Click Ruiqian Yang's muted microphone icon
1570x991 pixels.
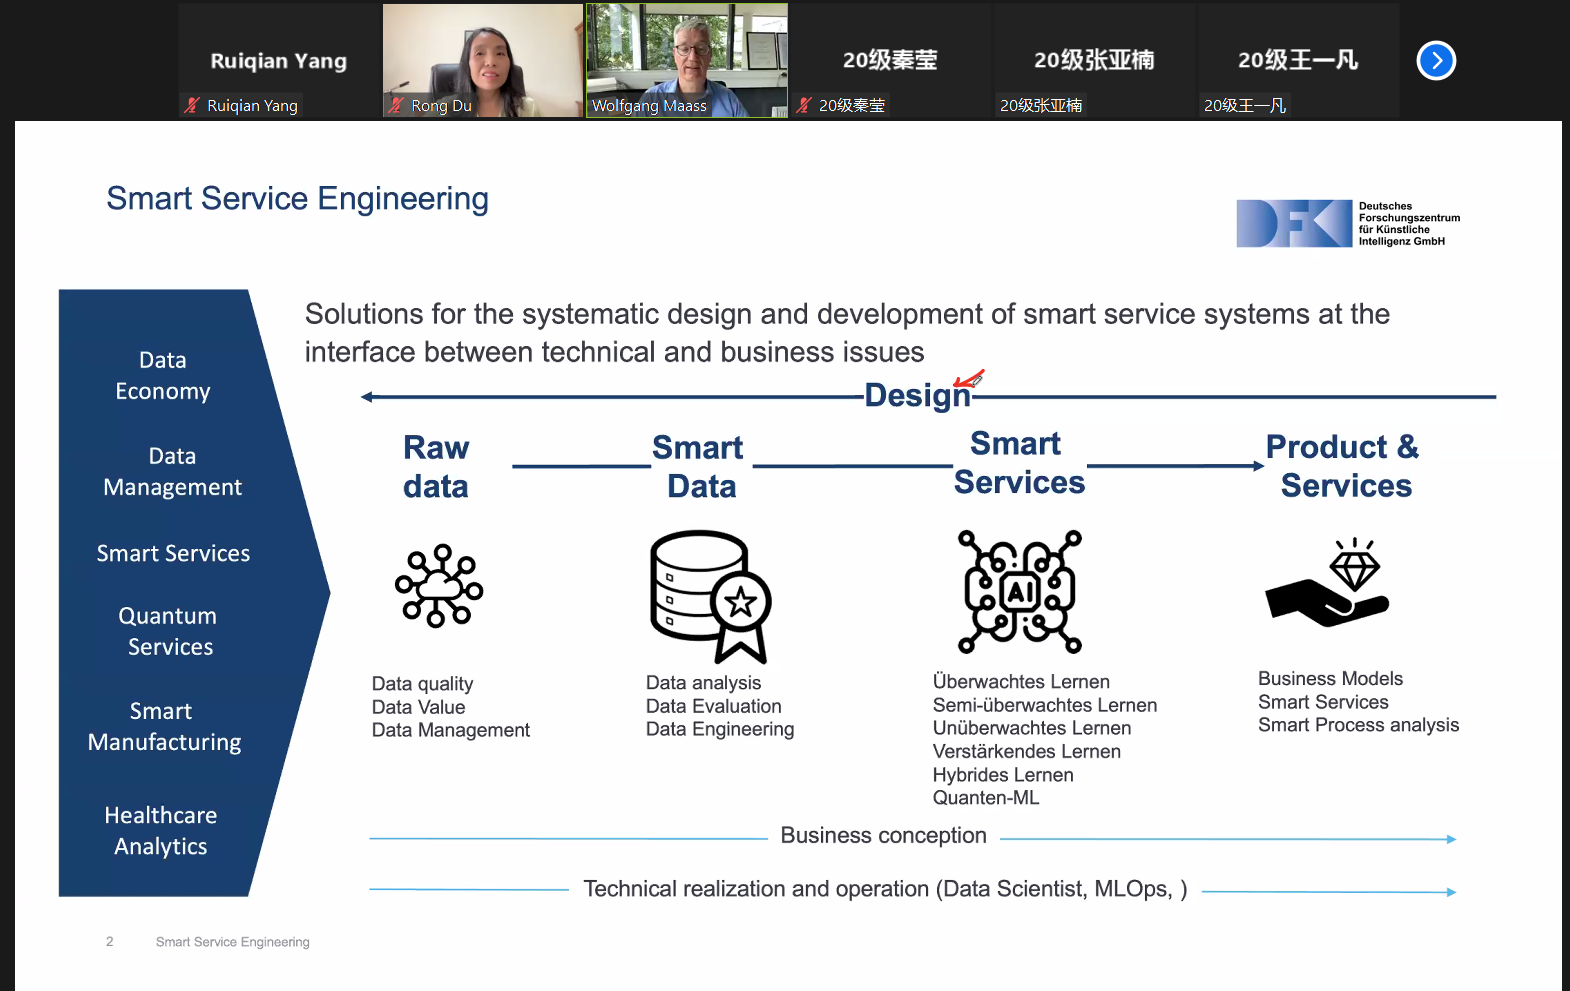[x=192, y=105]
